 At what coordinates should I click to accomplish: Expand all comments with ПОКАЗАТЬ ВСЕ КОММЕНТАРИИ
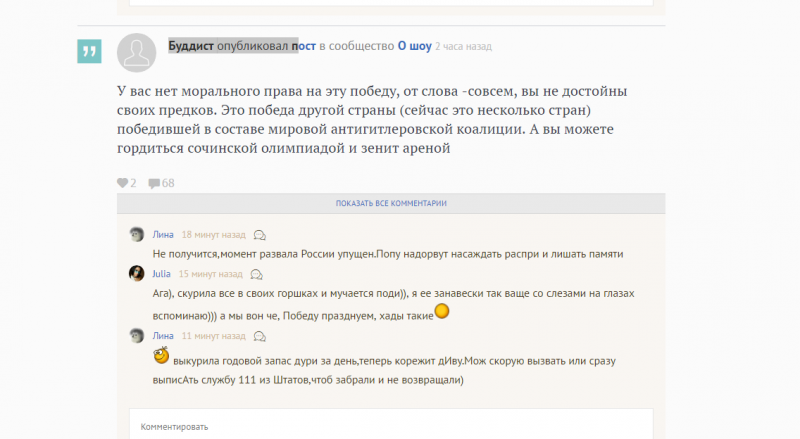(x=391, y=203)
